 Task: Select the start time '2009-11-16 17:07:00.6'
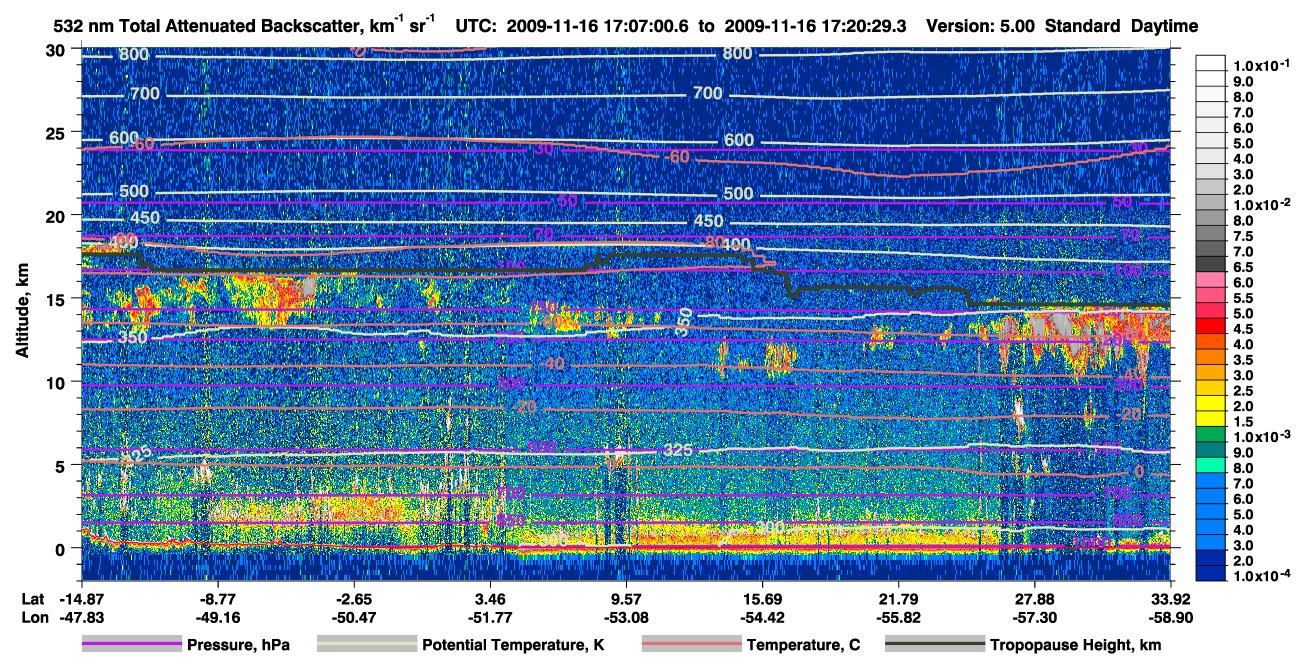[598, 25]
